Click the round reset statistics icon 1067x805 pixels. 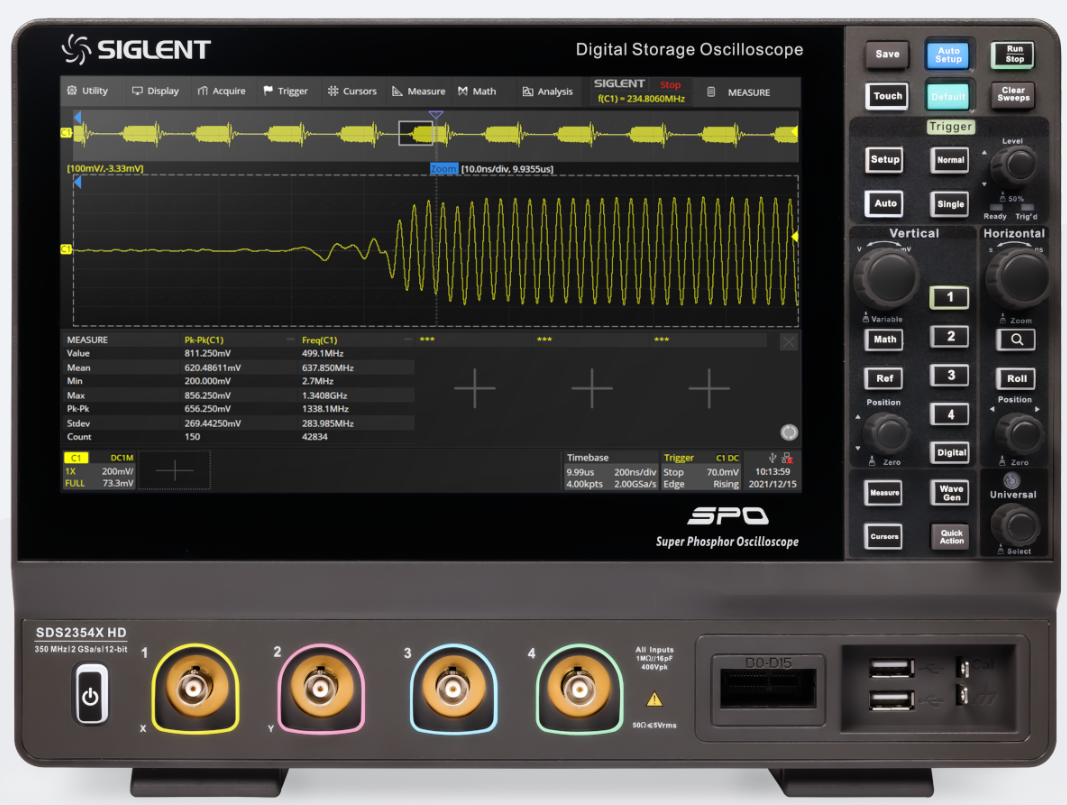coord(789,432)
